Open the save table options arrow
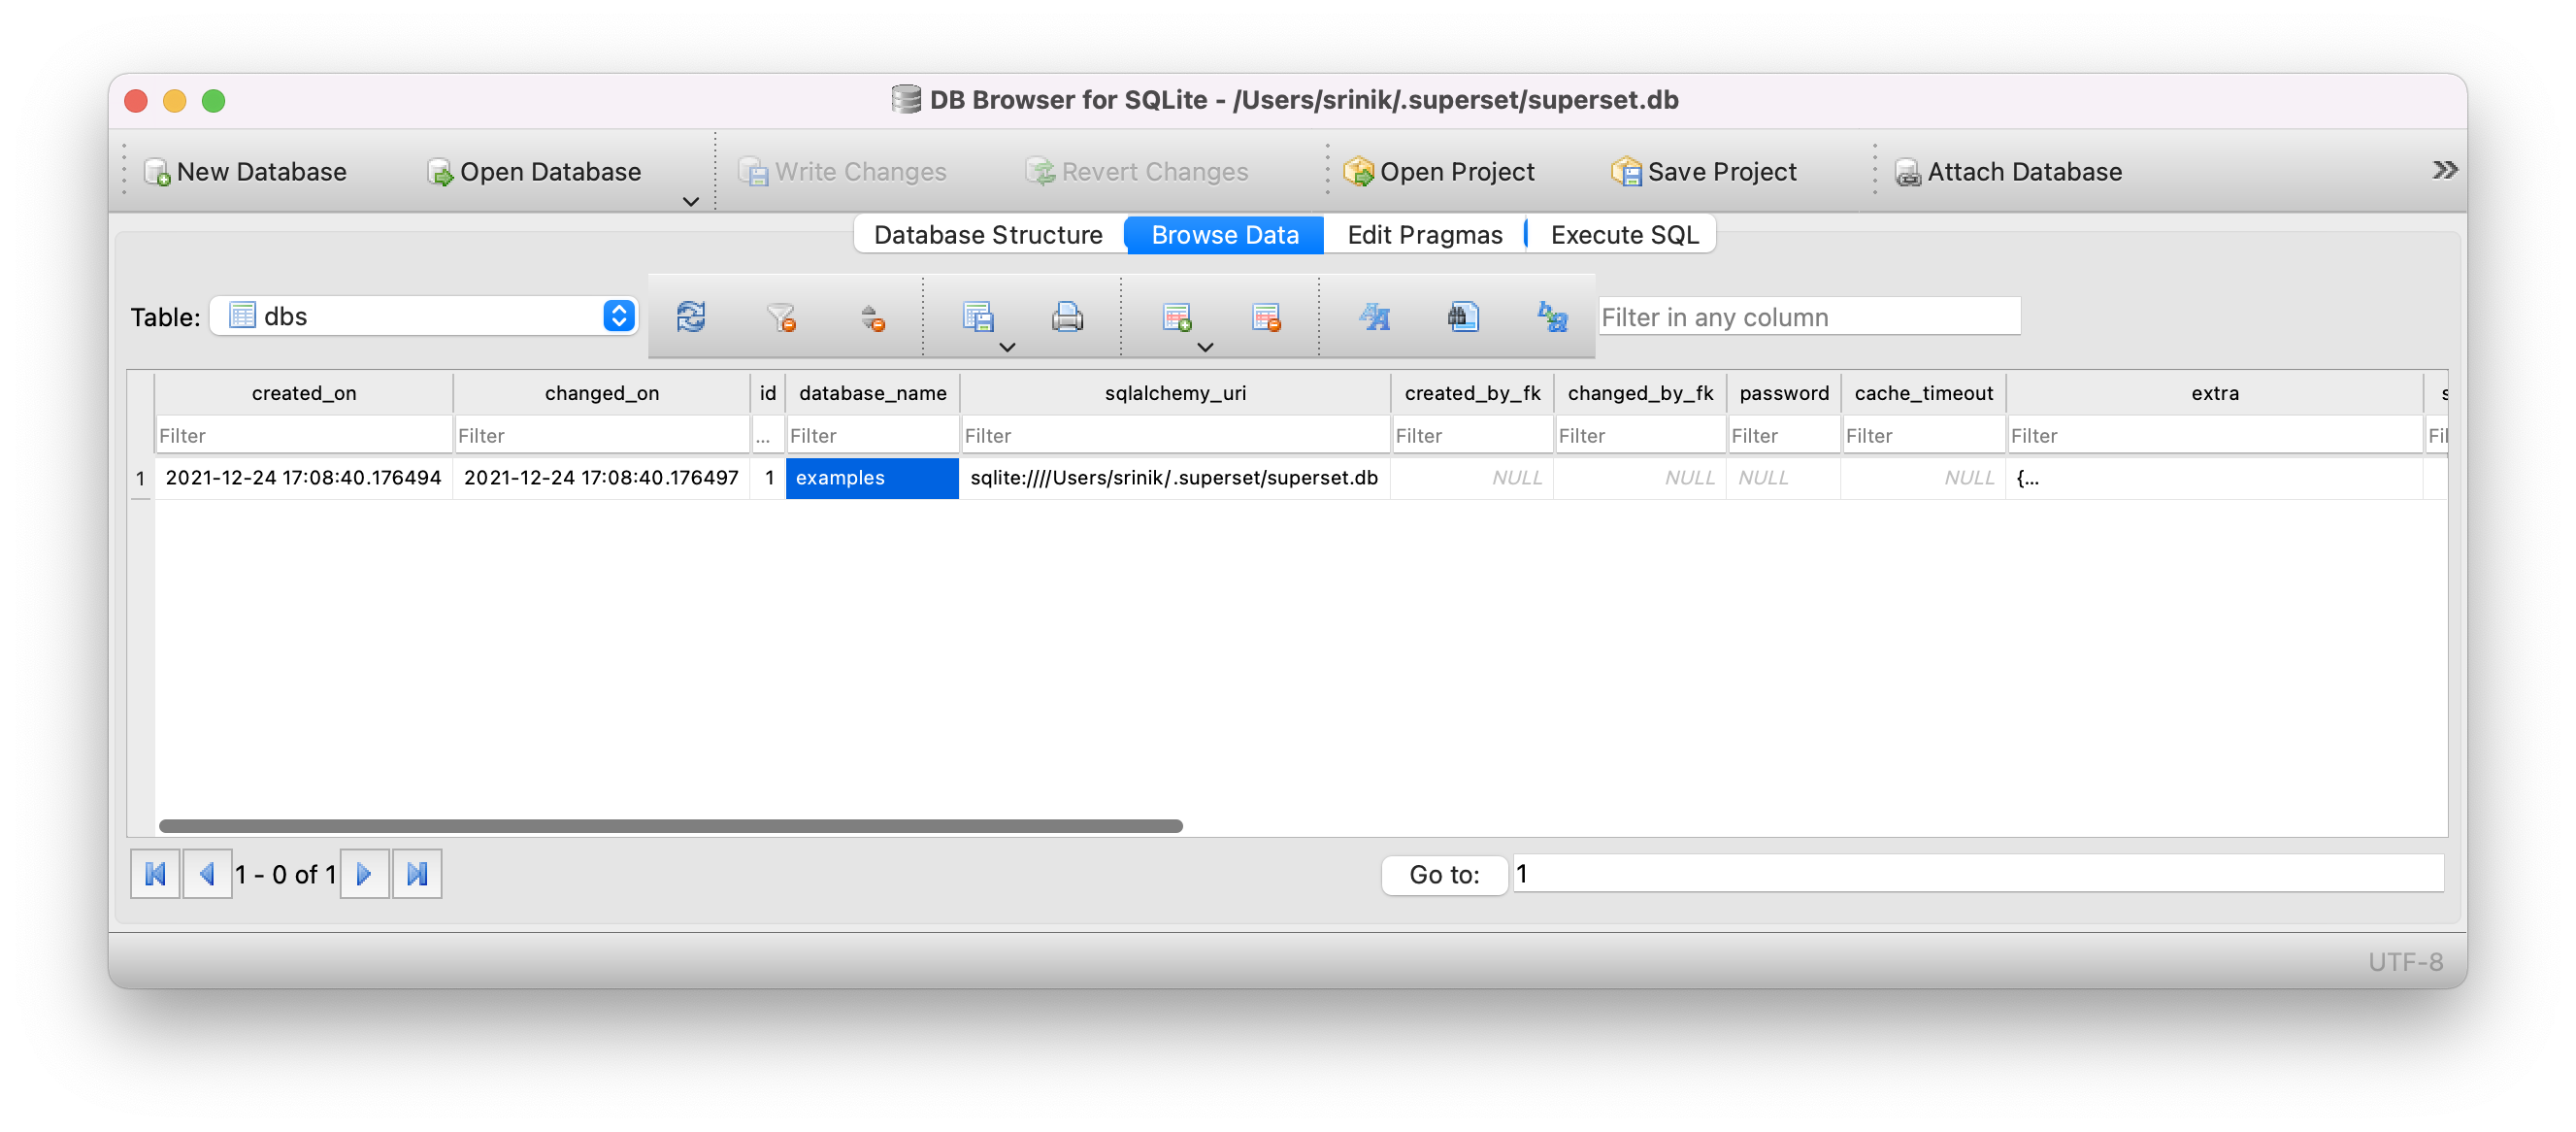This screenshot has width=2576, height=1132. click(x=1008, y=347)
